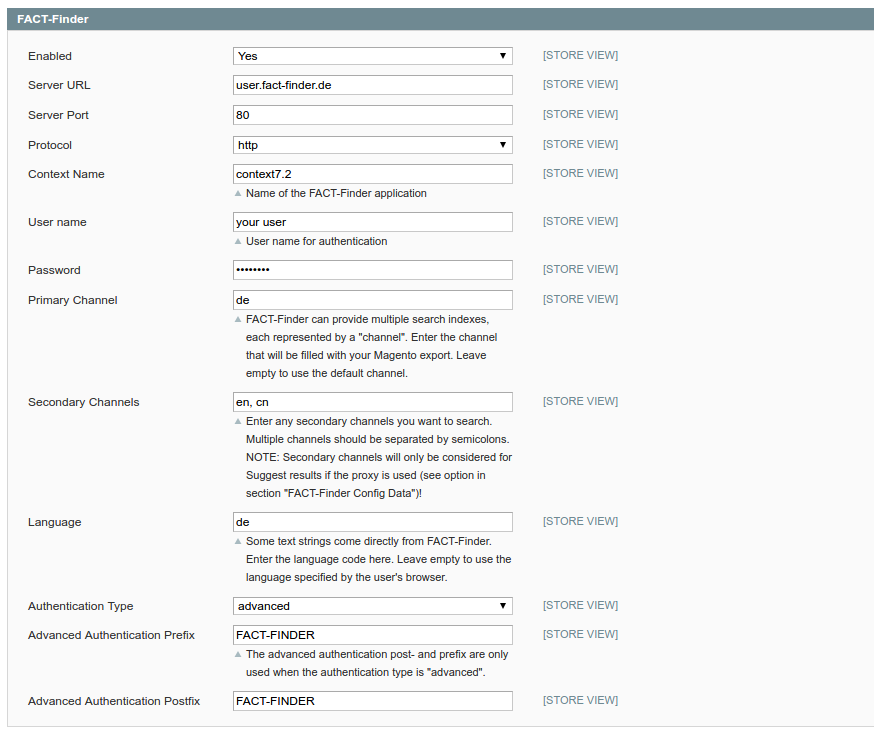
Task: Click the Advanced Authentication Postfix field
Action: click(x=371, y=700)
